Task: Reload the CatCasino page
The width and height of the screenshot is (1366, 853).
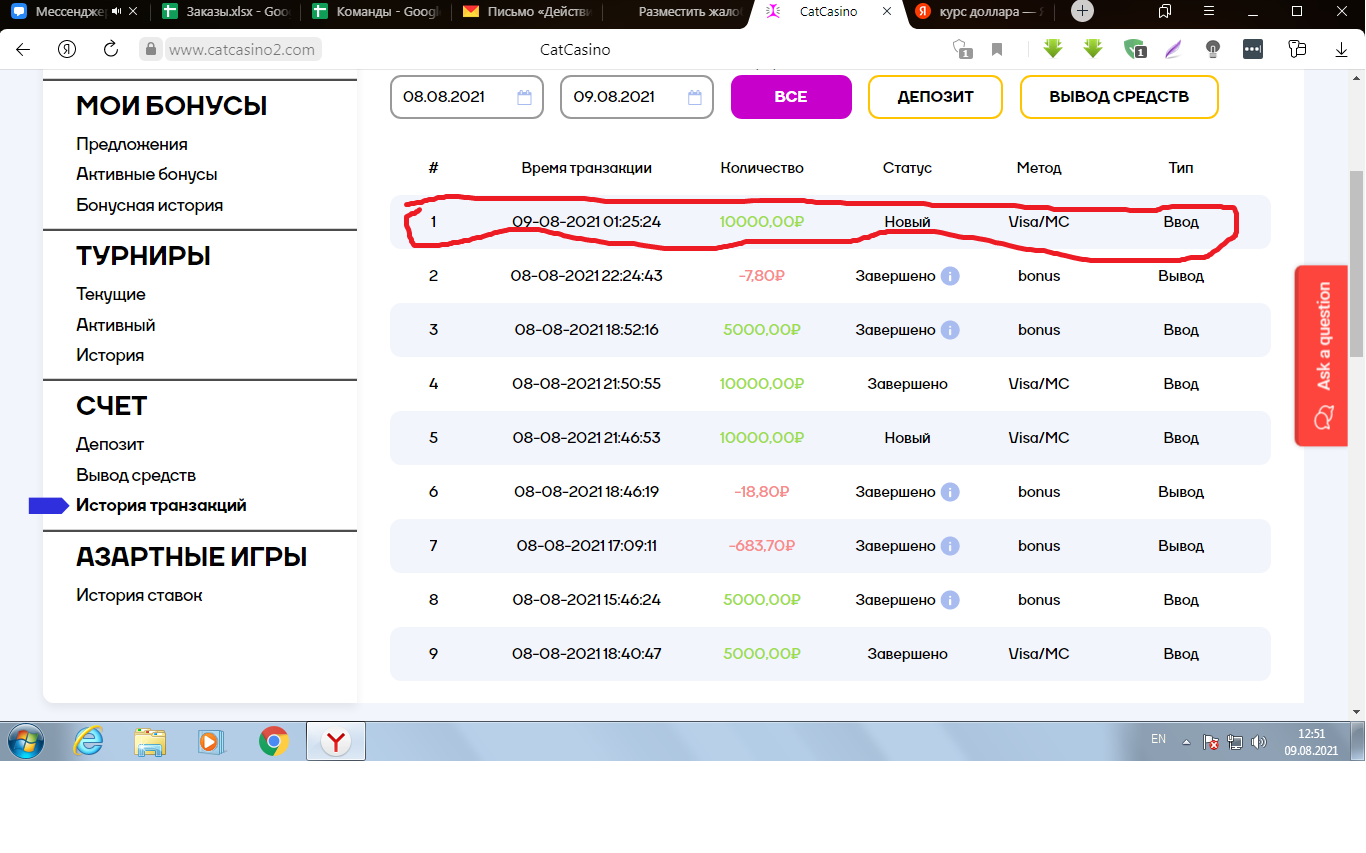Action: point(111,49)
